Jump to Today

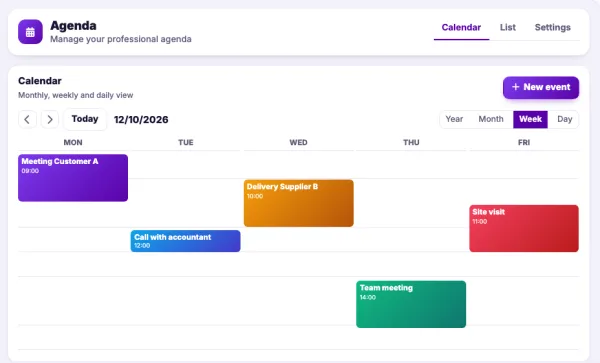[x=85, y=119]
